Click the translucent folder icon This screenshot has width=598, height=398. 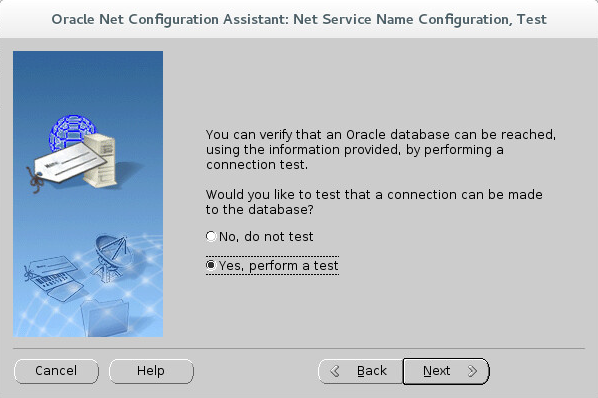tap(105, 318)
